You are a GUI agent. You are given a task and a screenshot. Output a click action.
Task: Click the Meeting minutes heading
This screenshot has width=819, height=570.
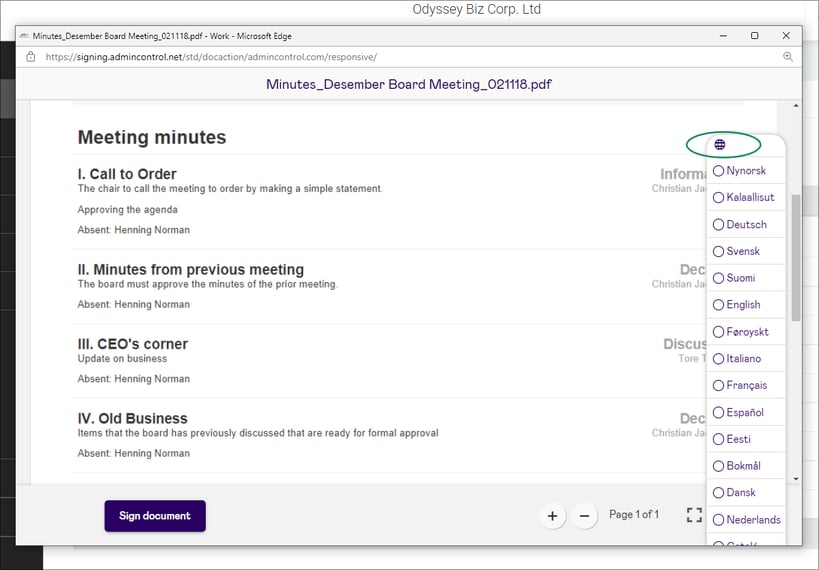tap(152, 137)
